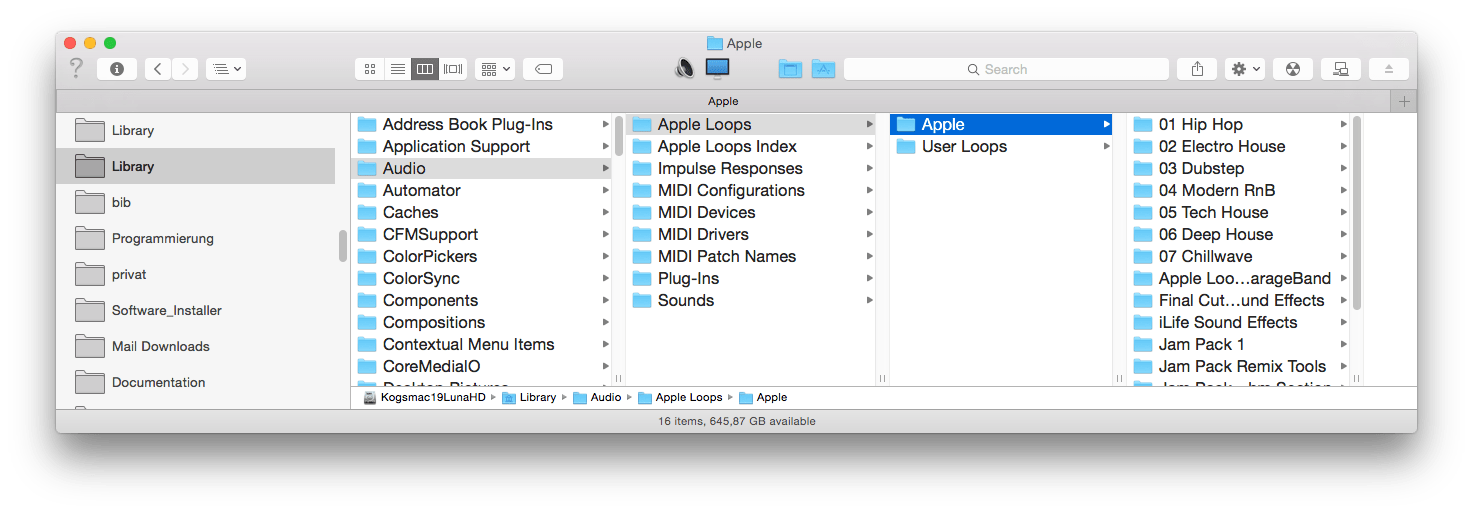Expand the Plug-Ins folder arrow

point(870,278)
